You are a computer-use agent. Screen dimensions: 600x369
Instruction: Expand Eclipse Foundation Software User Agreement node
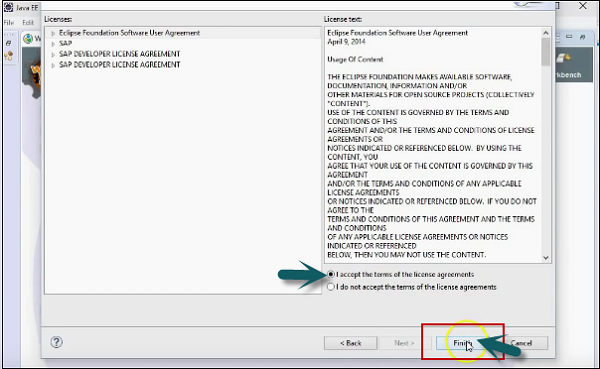(53, 33)
